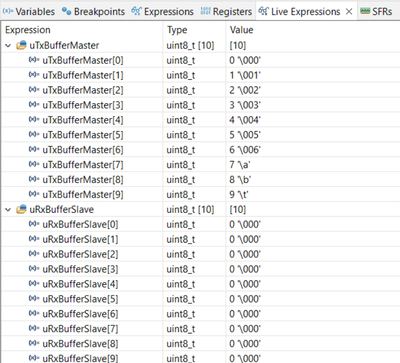Select the uRxBufferSlave root row
The width and height of the screenshot is (400, 363).
[200, 210]
